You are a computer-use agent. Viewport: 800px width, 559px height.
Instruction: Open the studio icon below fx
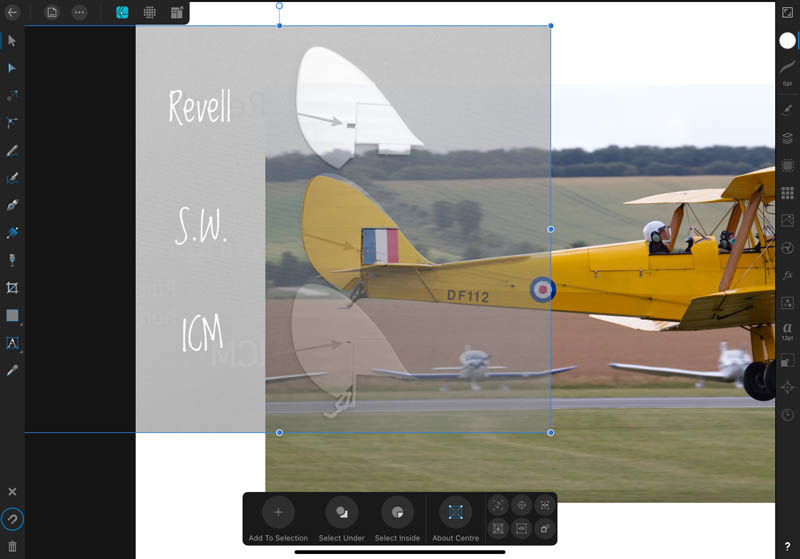[x=787, y=303]
